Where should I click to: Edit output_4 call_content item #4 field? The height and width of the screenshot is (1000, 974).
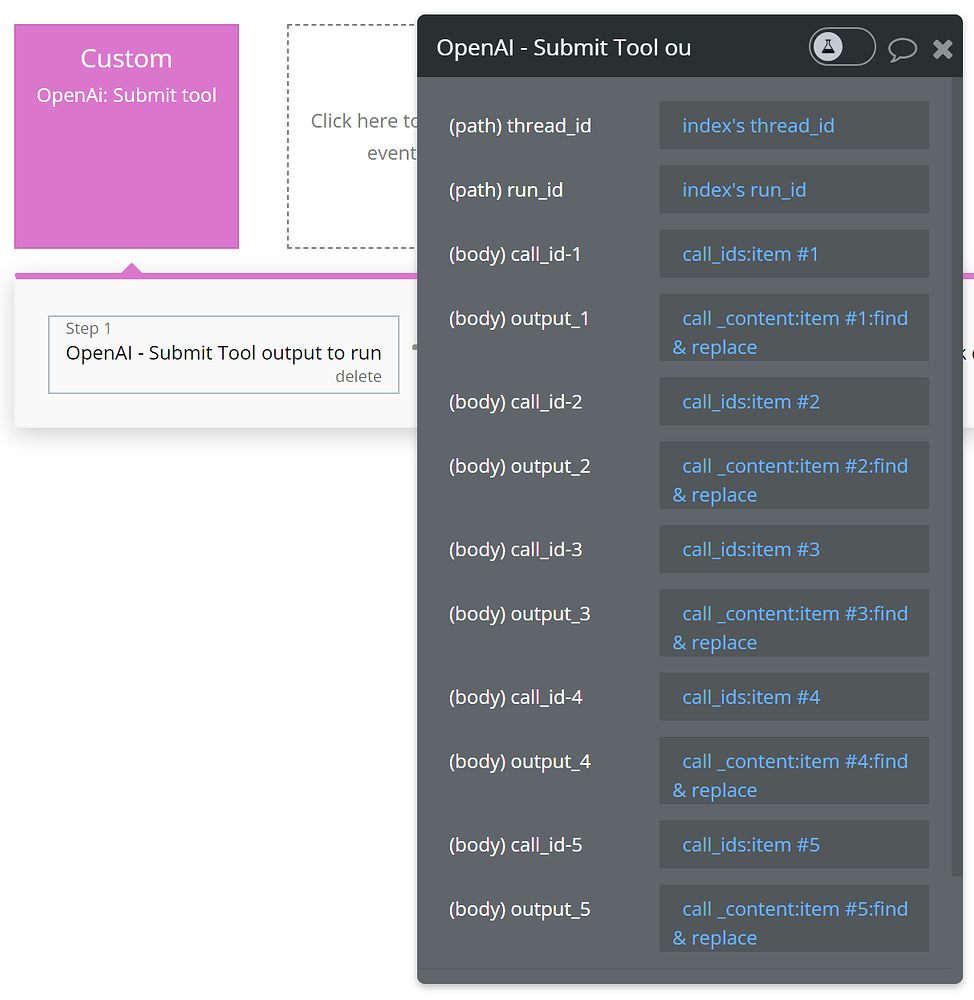[x=793, y=770]
